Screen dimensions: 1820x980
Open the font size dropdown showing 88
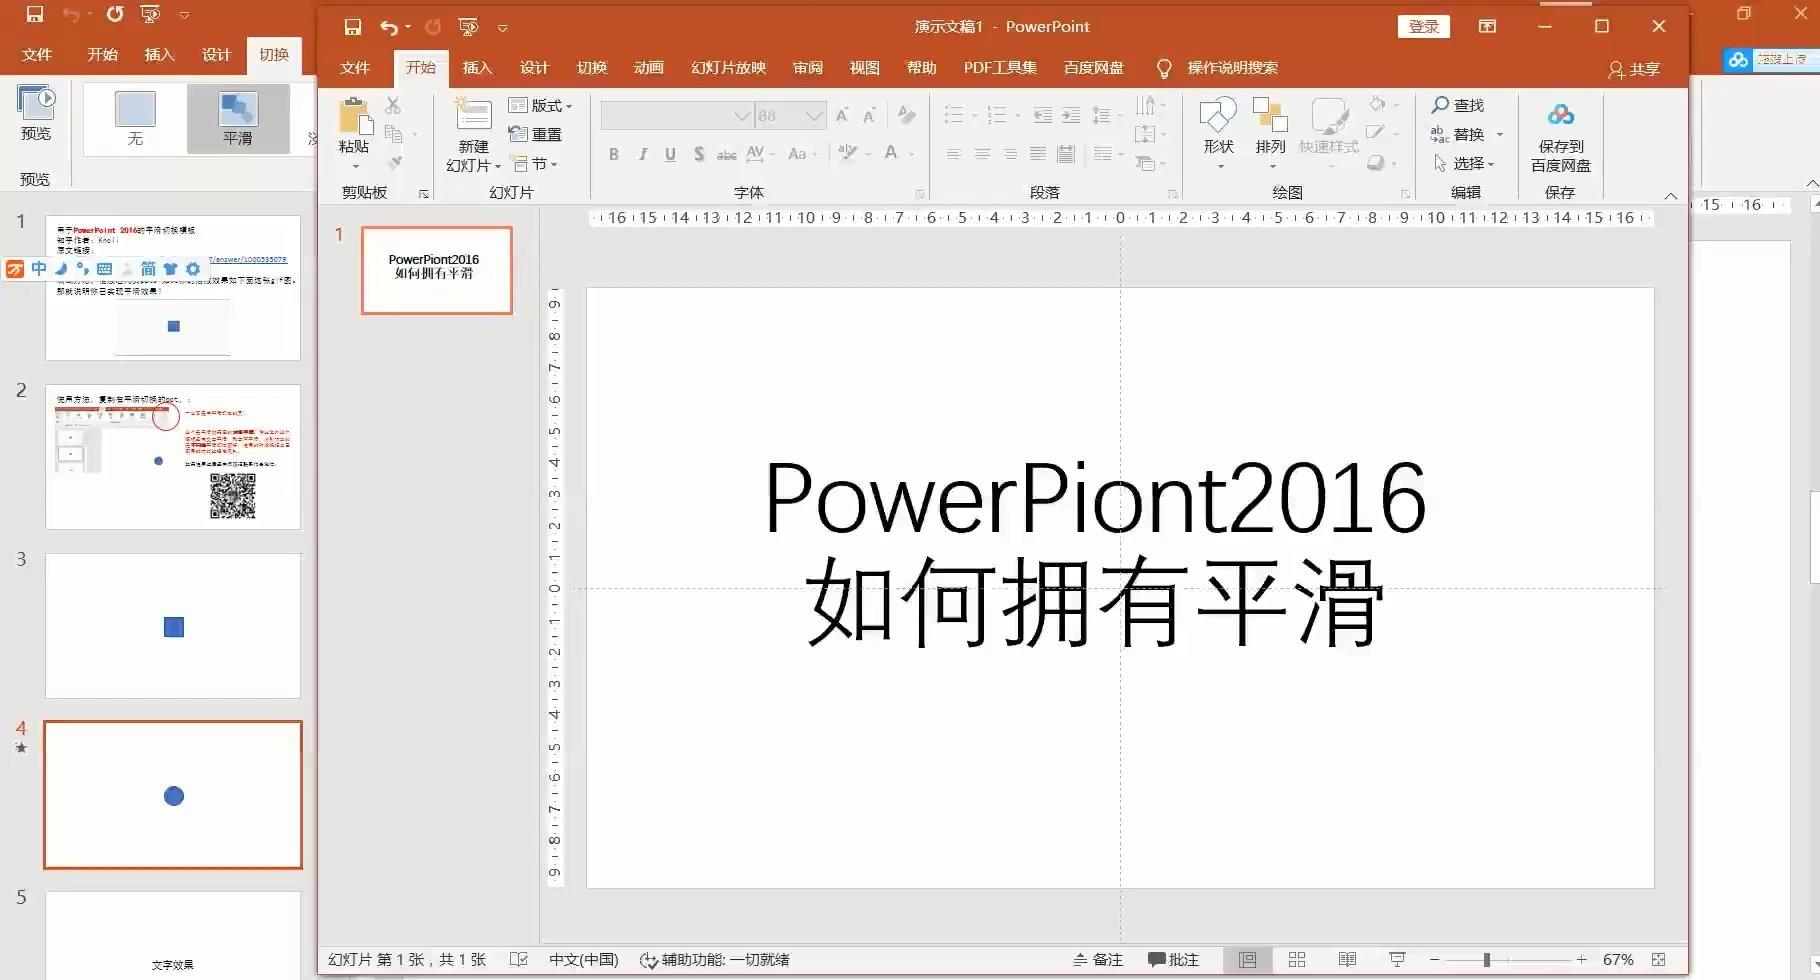click(x=790, y=116)
